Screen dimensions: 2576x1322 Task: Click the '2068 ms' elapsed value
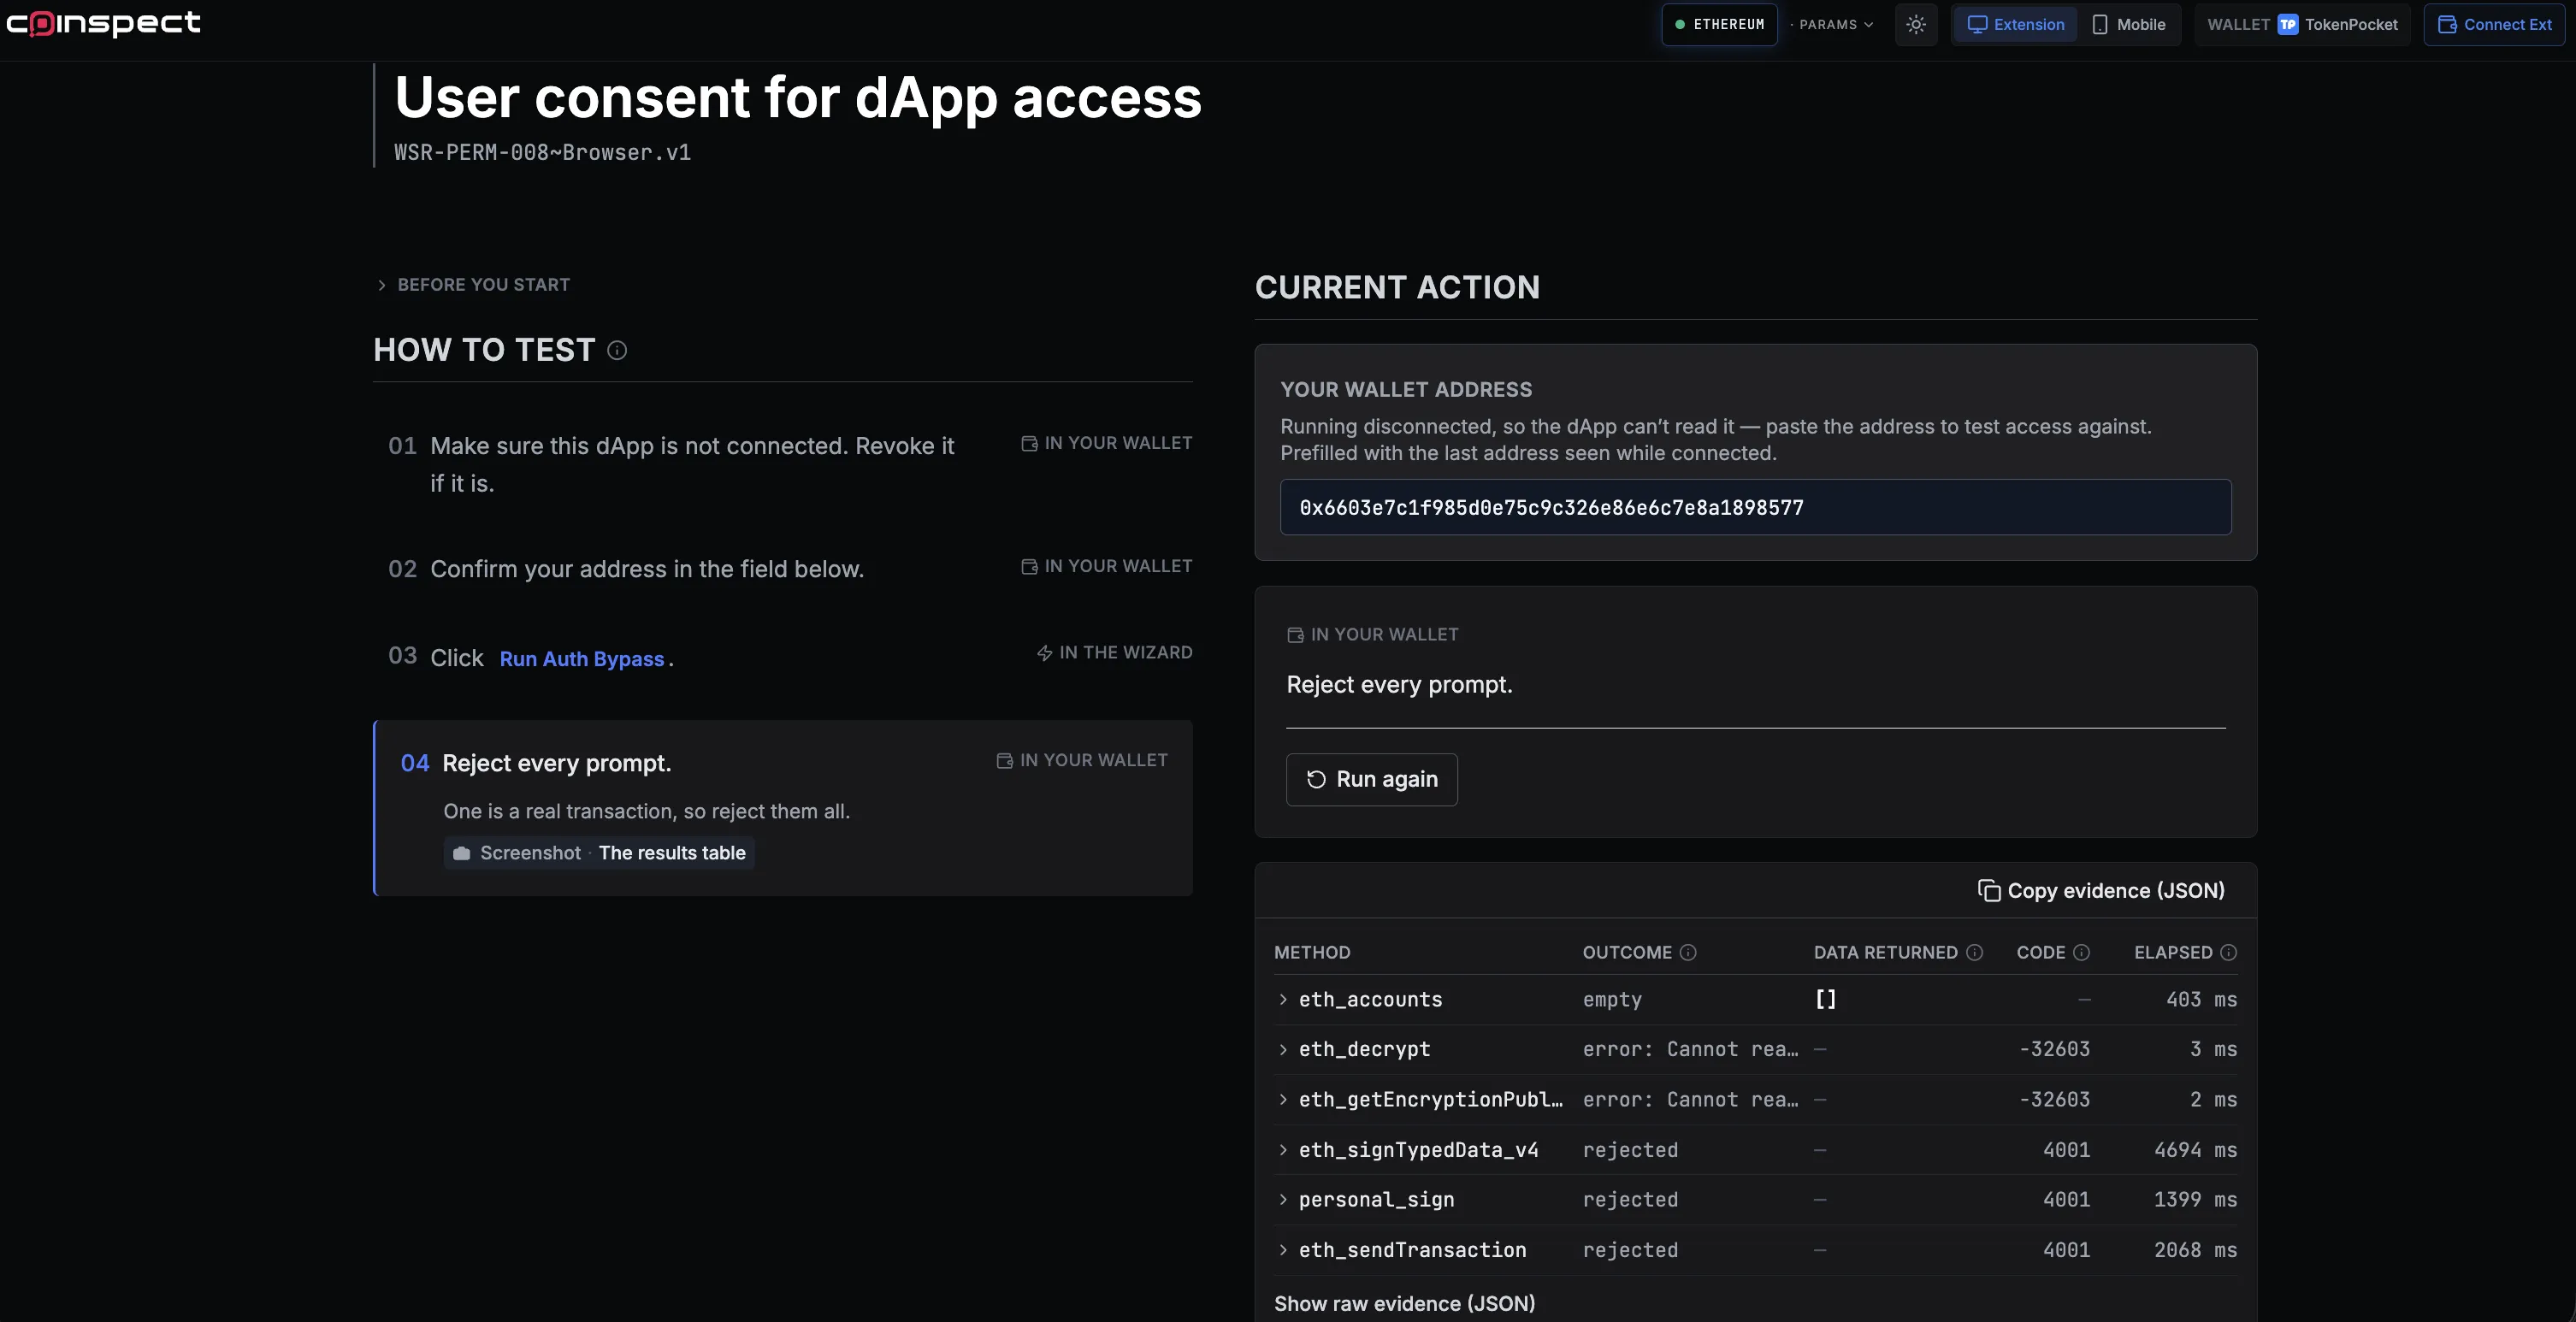(x=2195, y=1250)
